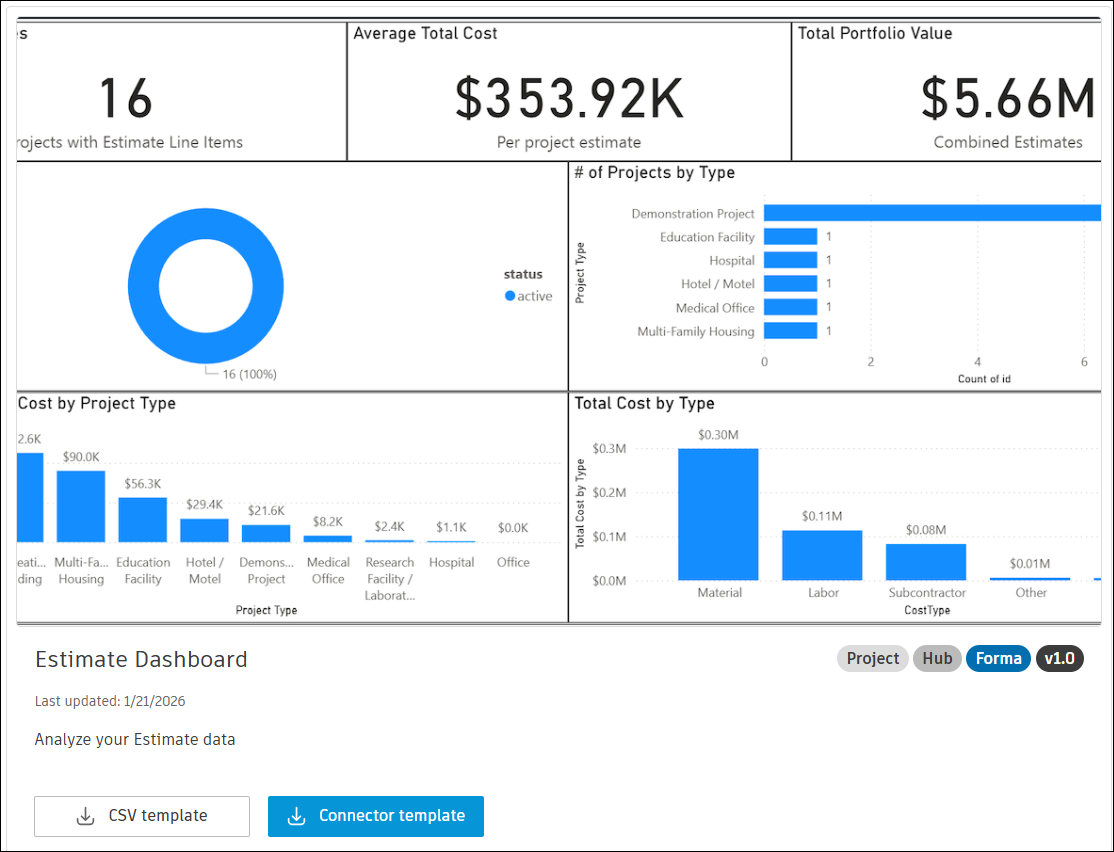Click the Demonstration Project bar
Image resolution: width=1114 pixels, height=852 pixels.
point(932,213)
